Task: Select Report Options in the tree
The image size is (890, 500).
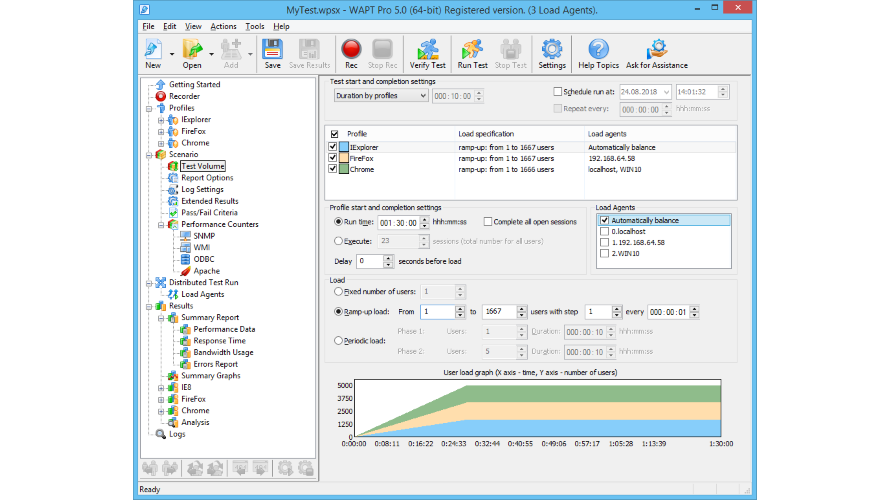Action: click(x=206, y=178)
